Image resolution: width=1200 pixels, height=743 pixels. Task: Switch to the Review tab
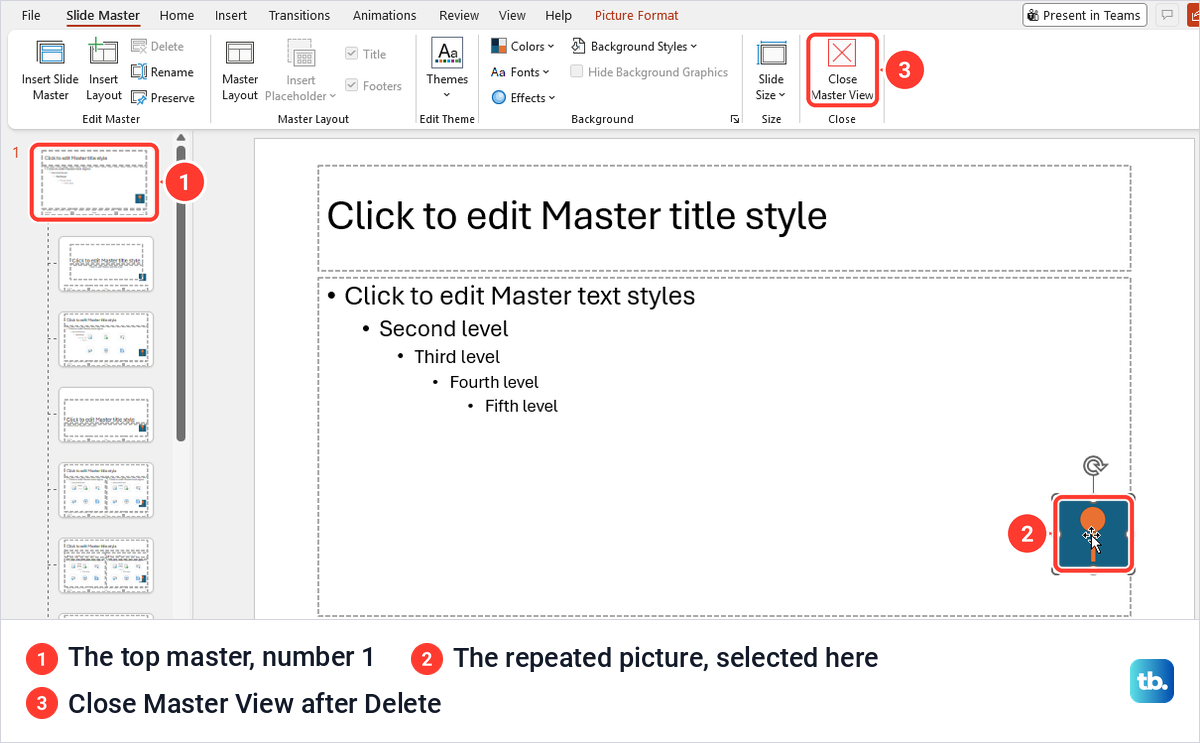[459, 15]
